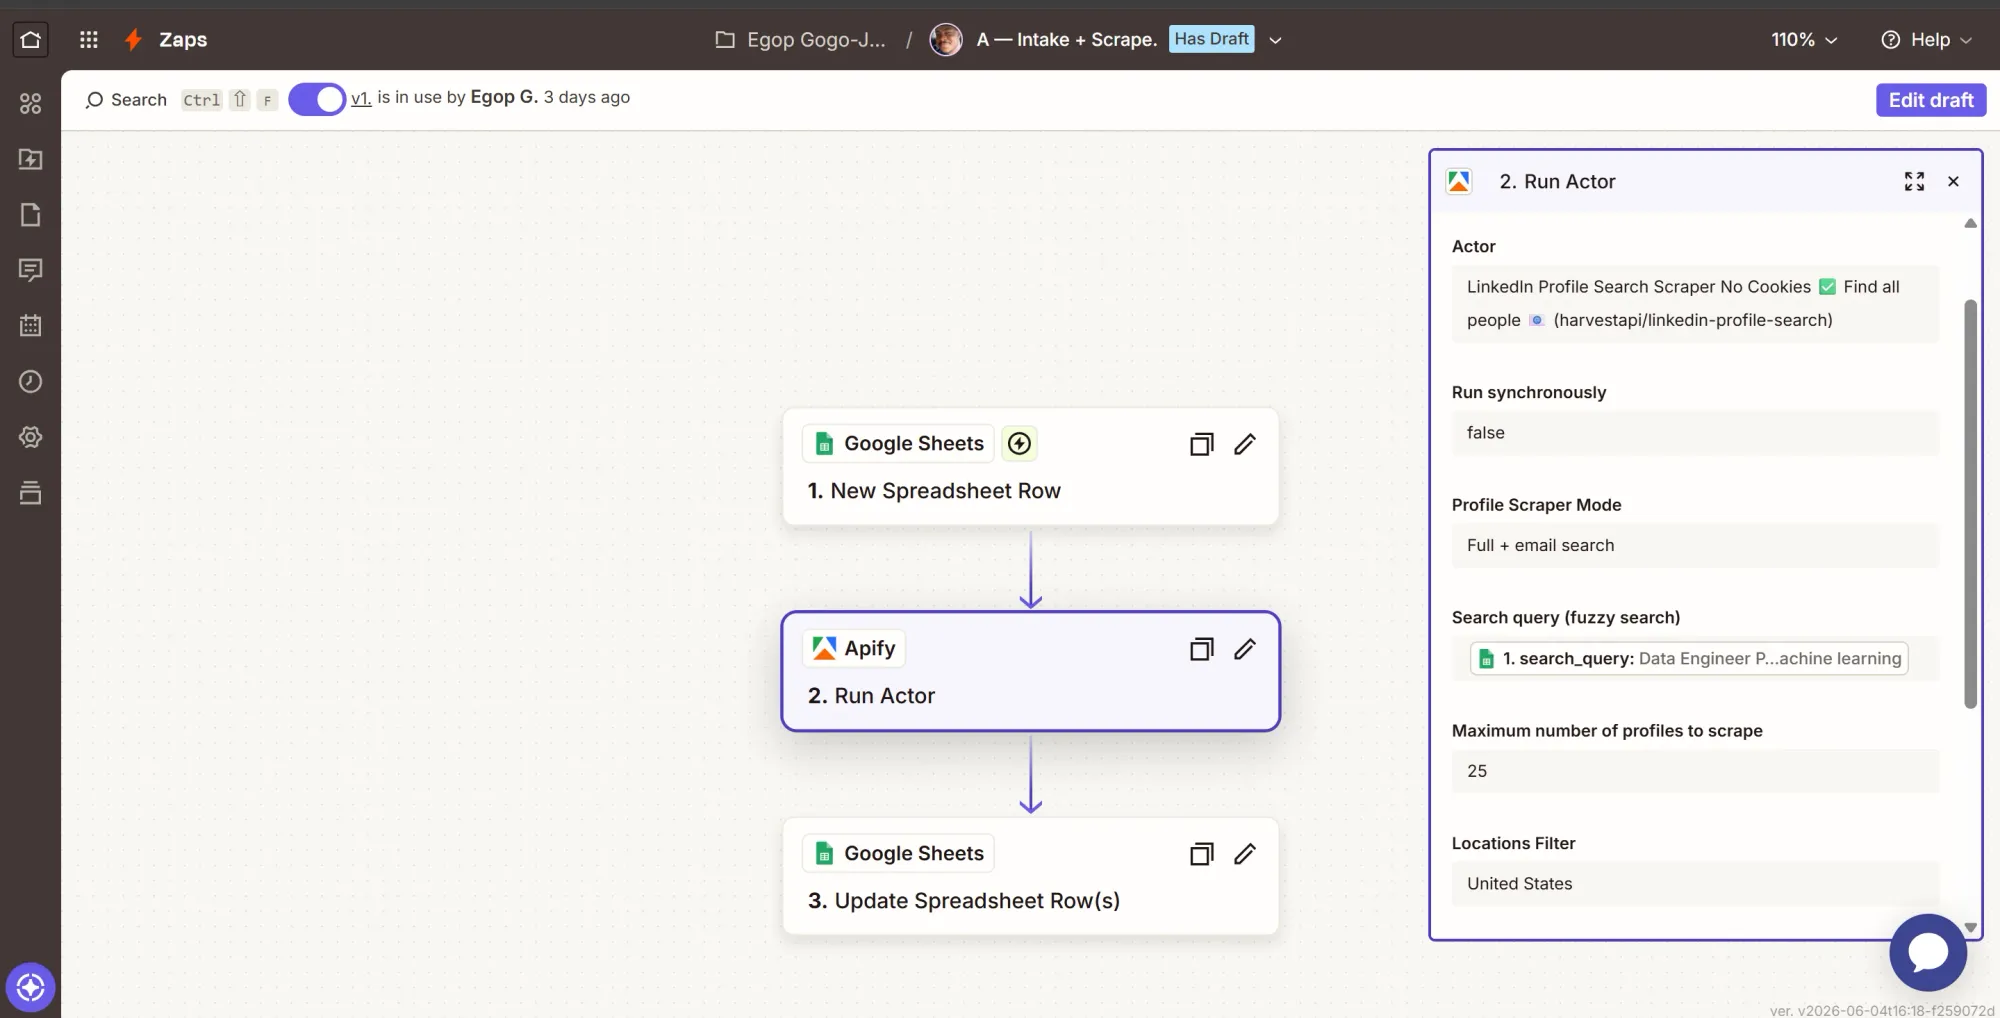Duplicate the New Spreadsheet Row step
The height and width of the screenshot is (1018, 2000).
pos(1201,444)
